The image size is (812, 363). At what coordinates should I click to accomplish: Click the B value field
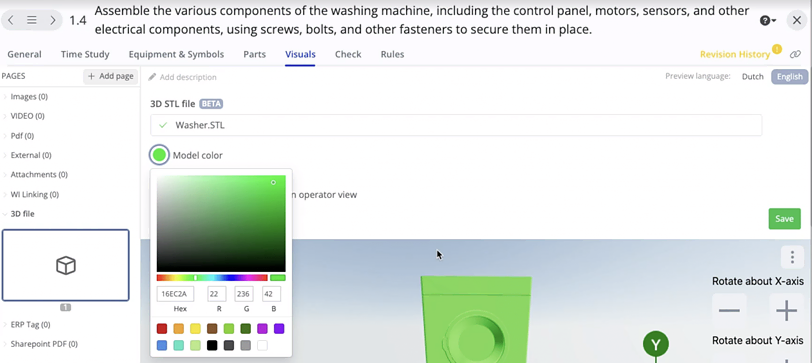point(271,294)
